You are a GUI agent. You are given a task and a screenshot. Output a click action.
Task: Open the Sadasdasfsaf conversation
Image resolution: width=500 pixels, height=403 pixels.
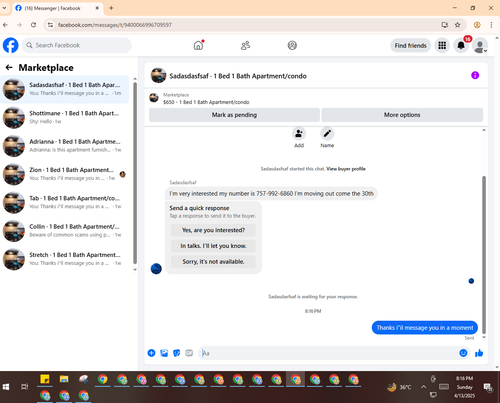click(x=65, y=89)
